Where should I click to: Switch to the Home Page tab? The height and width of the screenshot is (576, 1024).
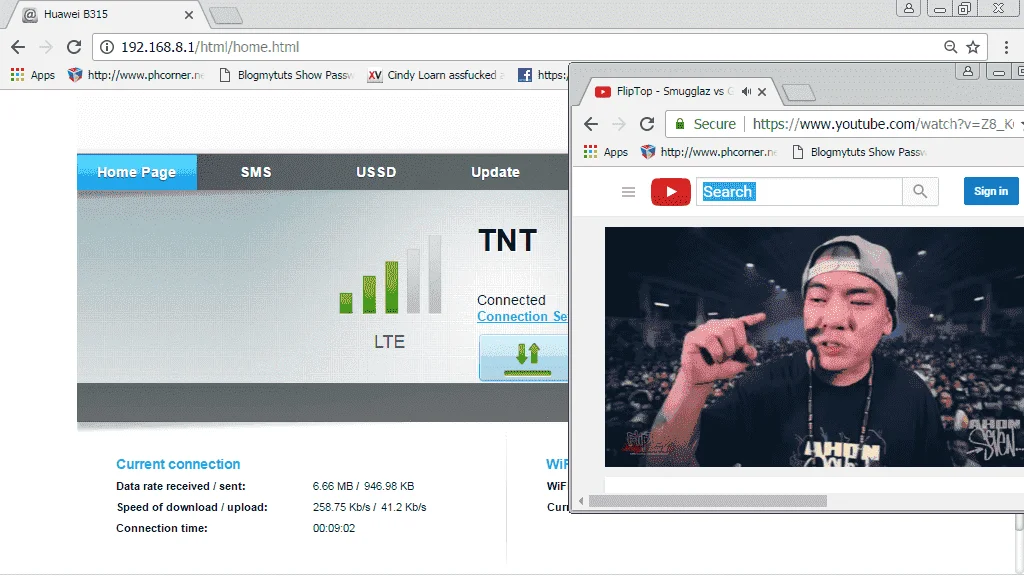136,172
